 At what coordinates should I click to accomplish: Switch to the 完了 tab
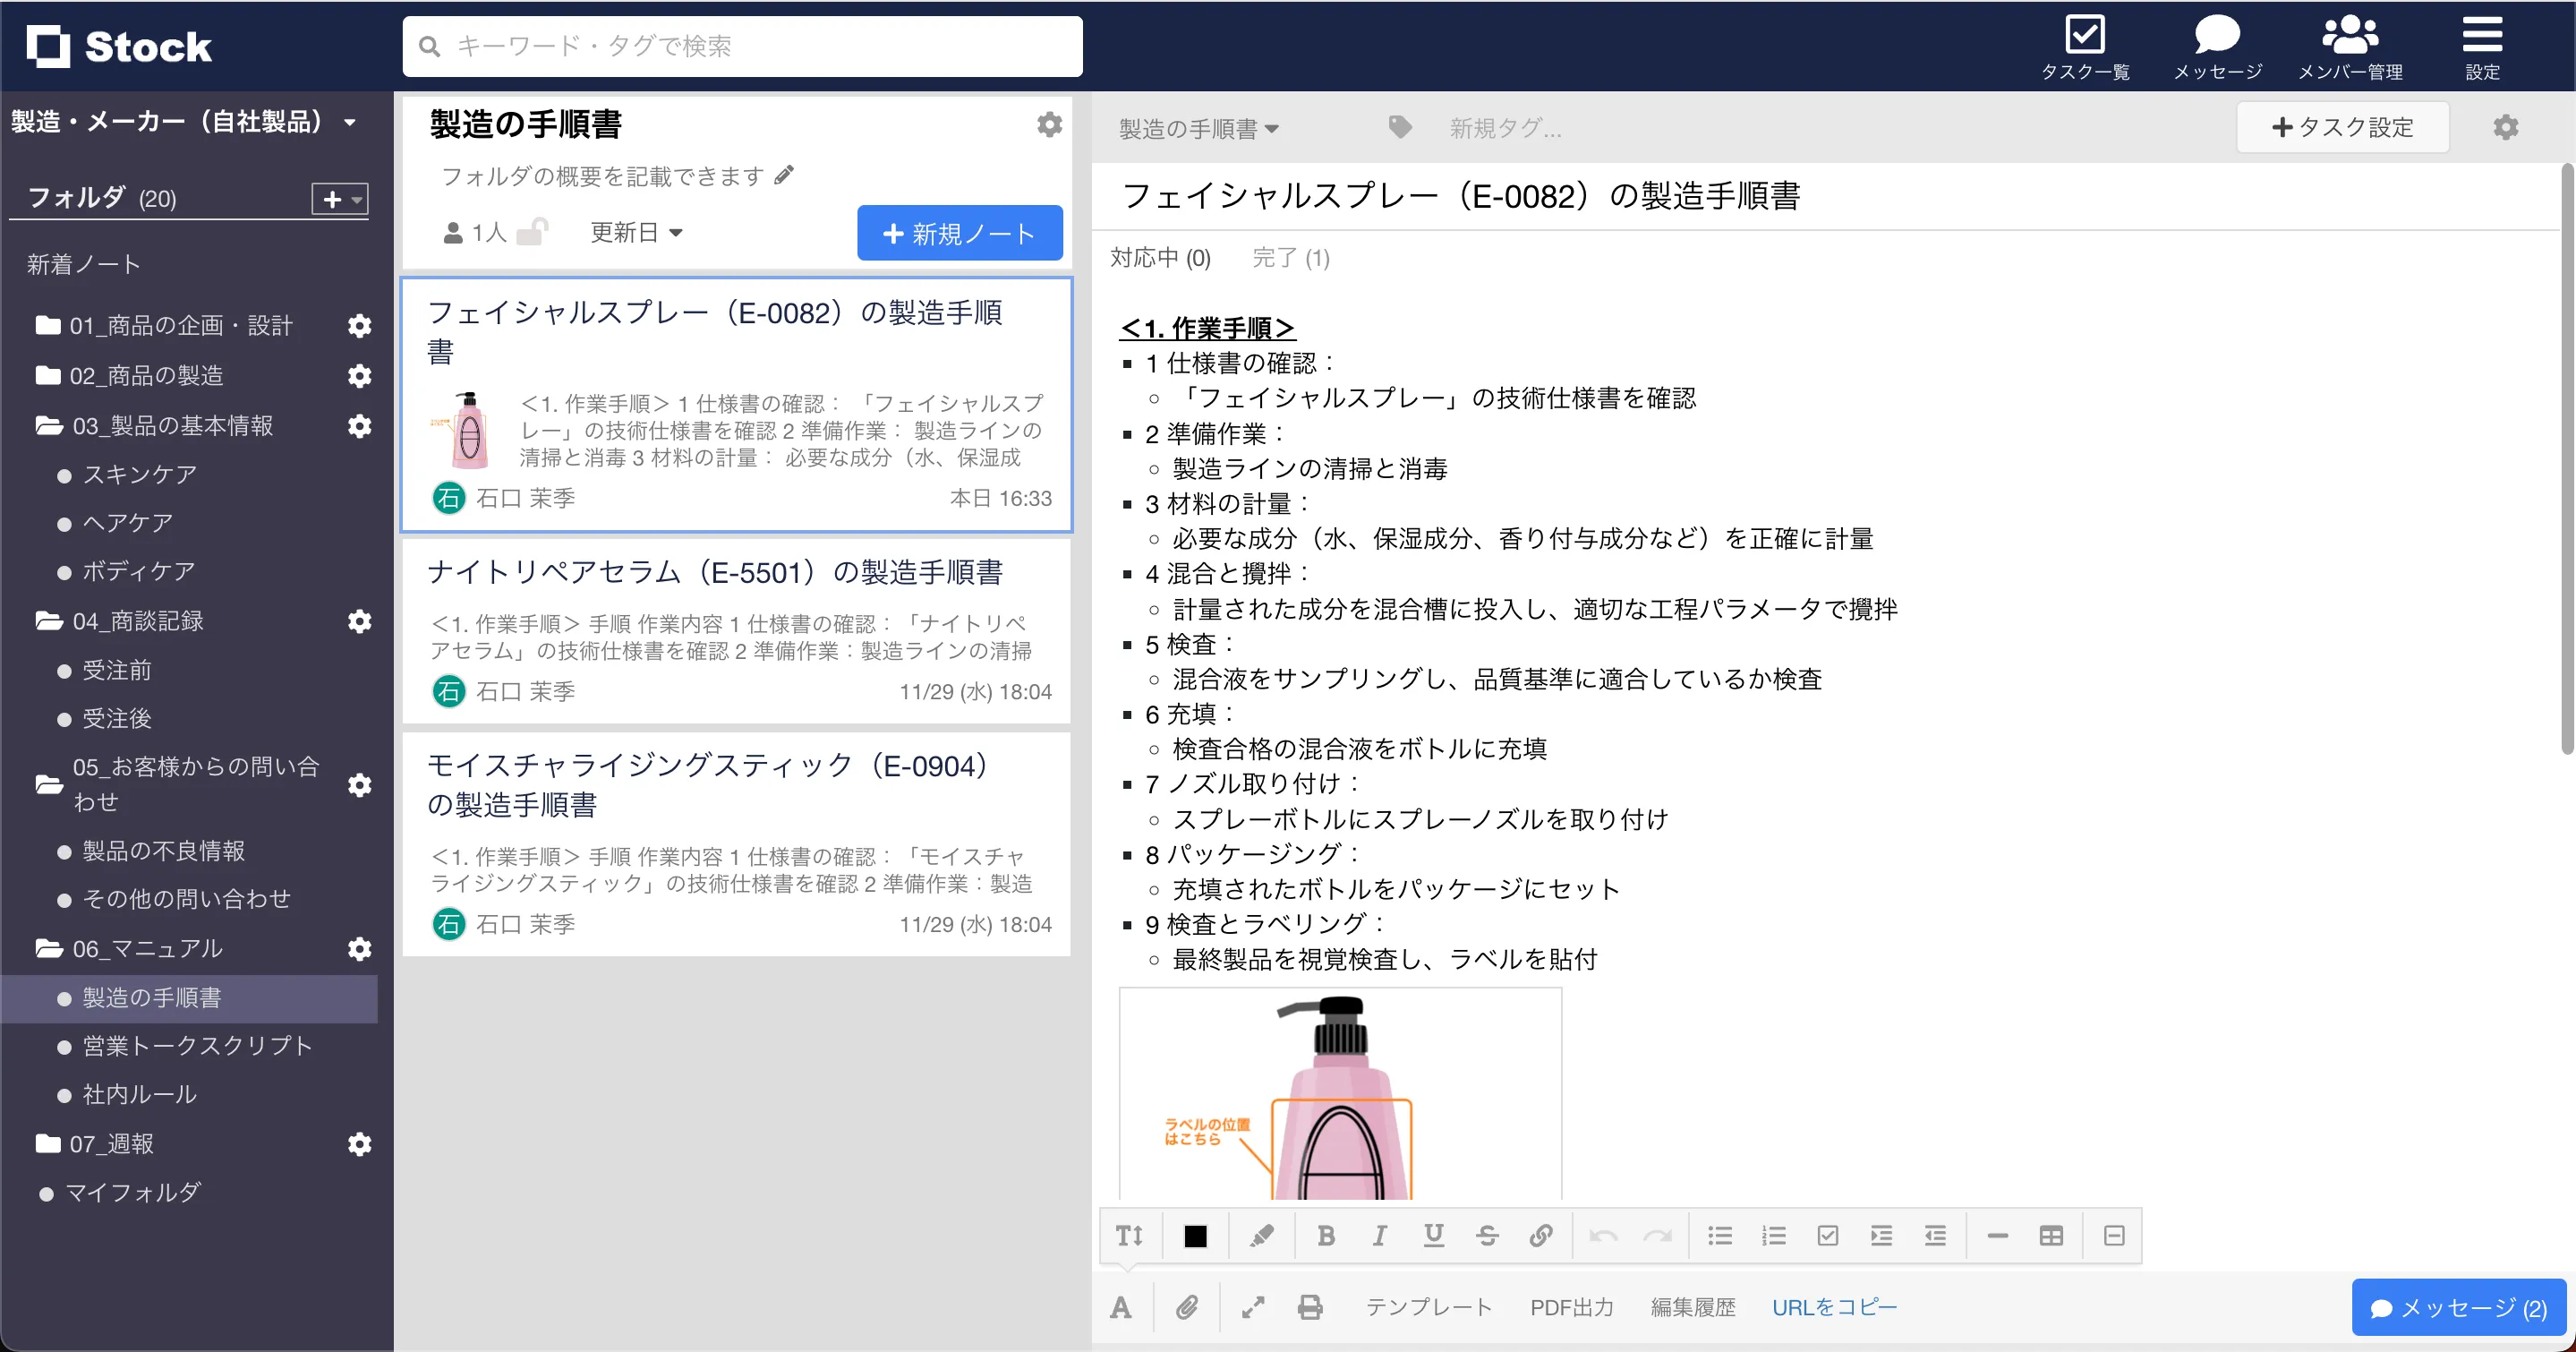(x=1291, y=258)
